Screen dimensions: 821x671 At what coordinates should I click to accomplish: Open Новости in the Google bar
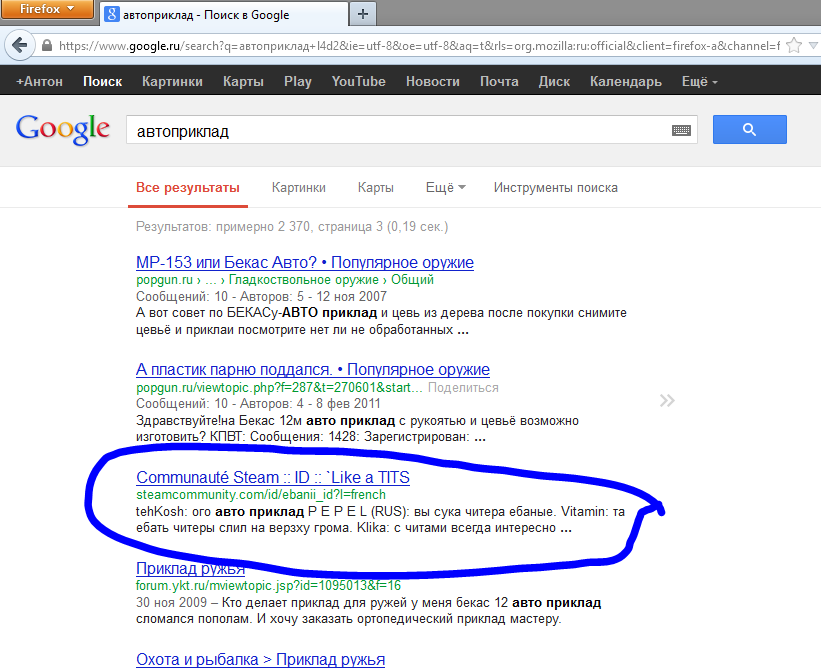433,82
